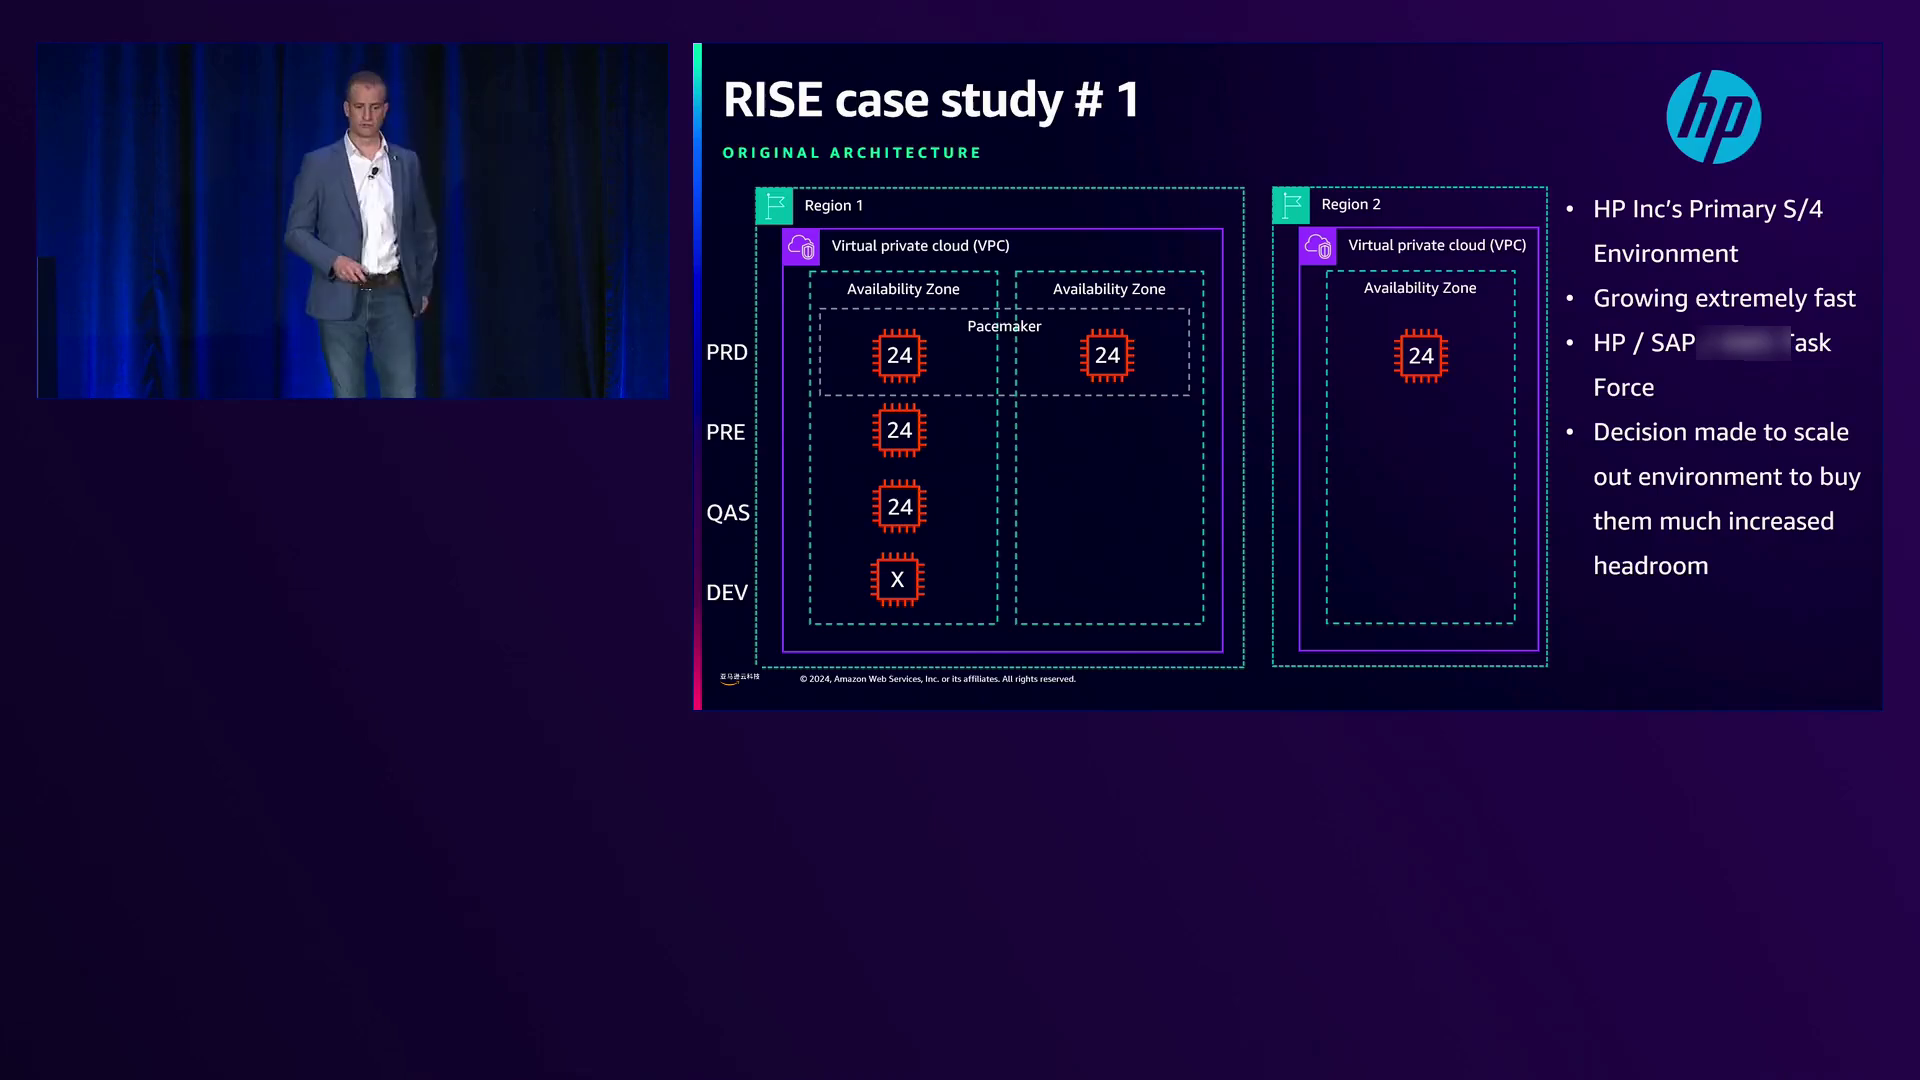Viewport: 1920px width, 1080px height.
Task: Click the word 'headroom'
Action: pos(1651,566)
